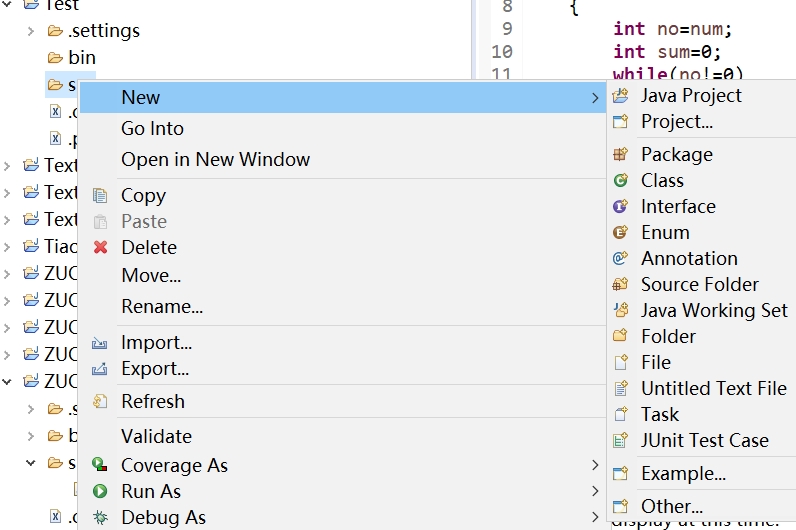Click Other... in the New submenu
Screen dimensions: 796x530
pyautogui.click(x=671, y=507)
